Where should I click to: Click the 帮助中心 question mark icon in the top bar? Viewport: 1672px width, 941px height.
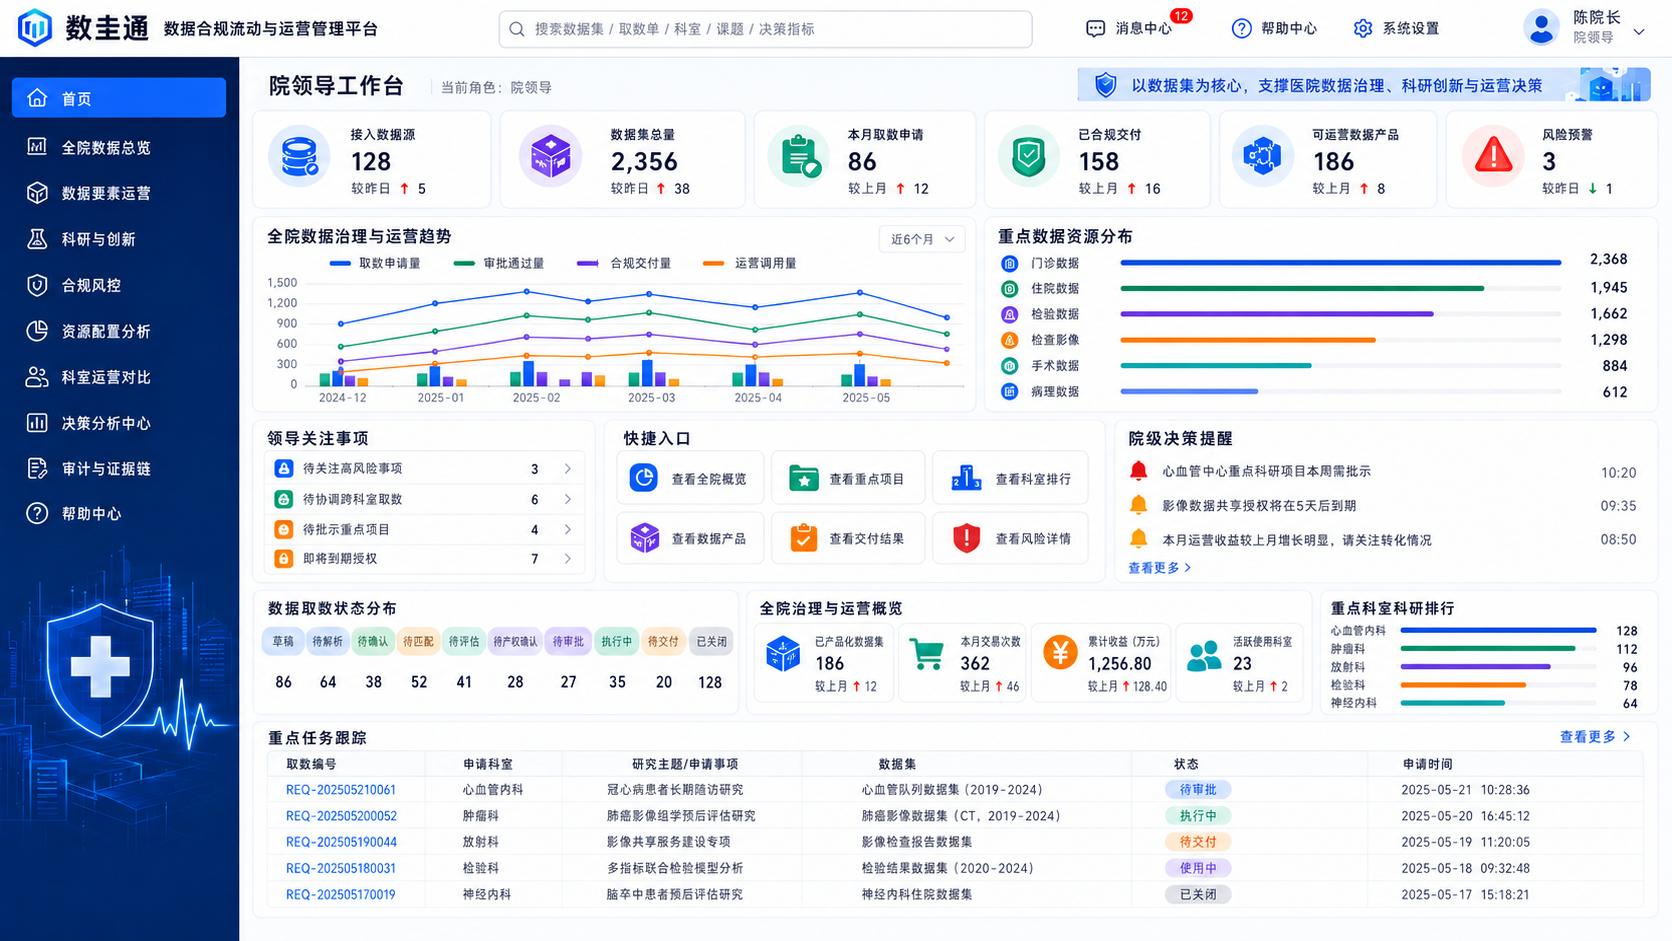[1241, 29]
